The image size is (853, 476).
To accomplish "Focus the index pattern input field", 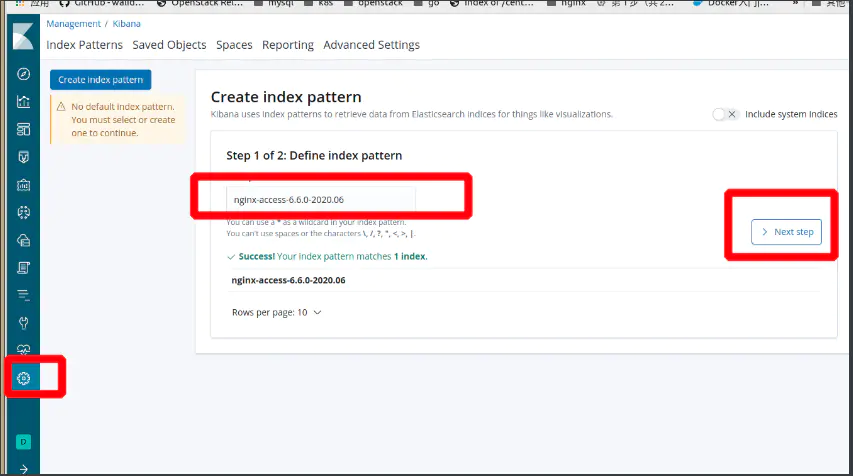I will click(321, 200).
